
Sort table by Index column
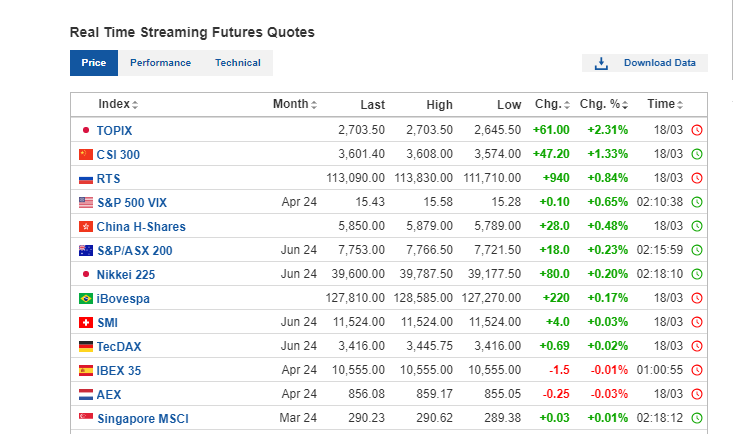(x=118, y=104)
